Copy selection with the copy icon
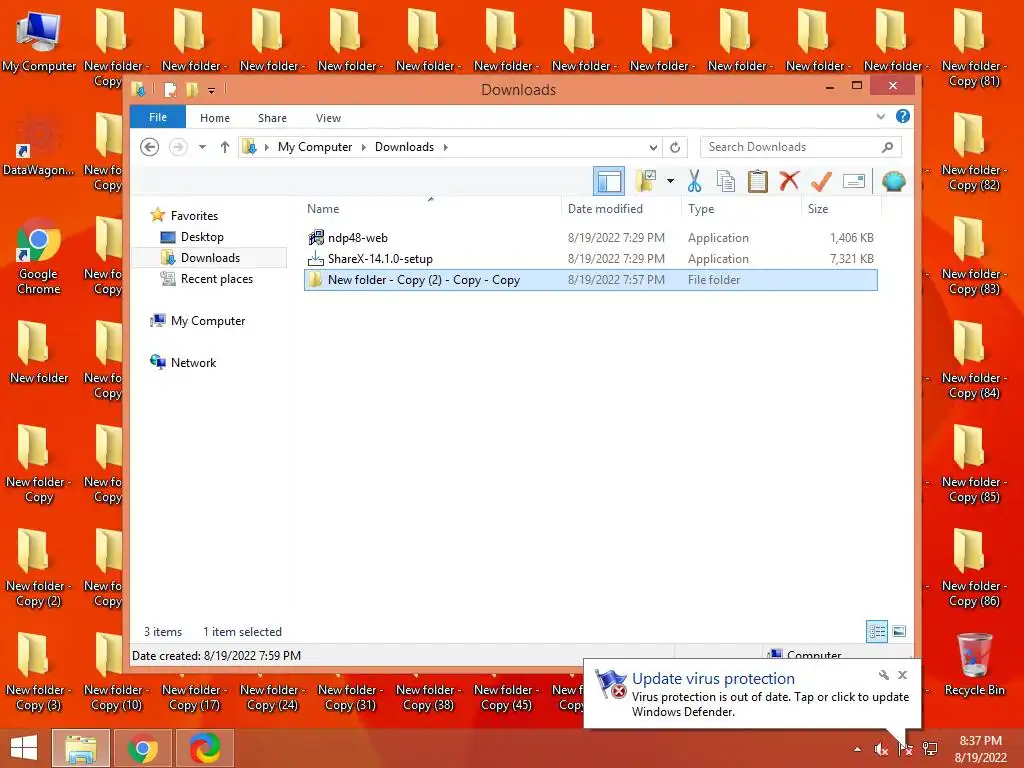 coord(726,181)
